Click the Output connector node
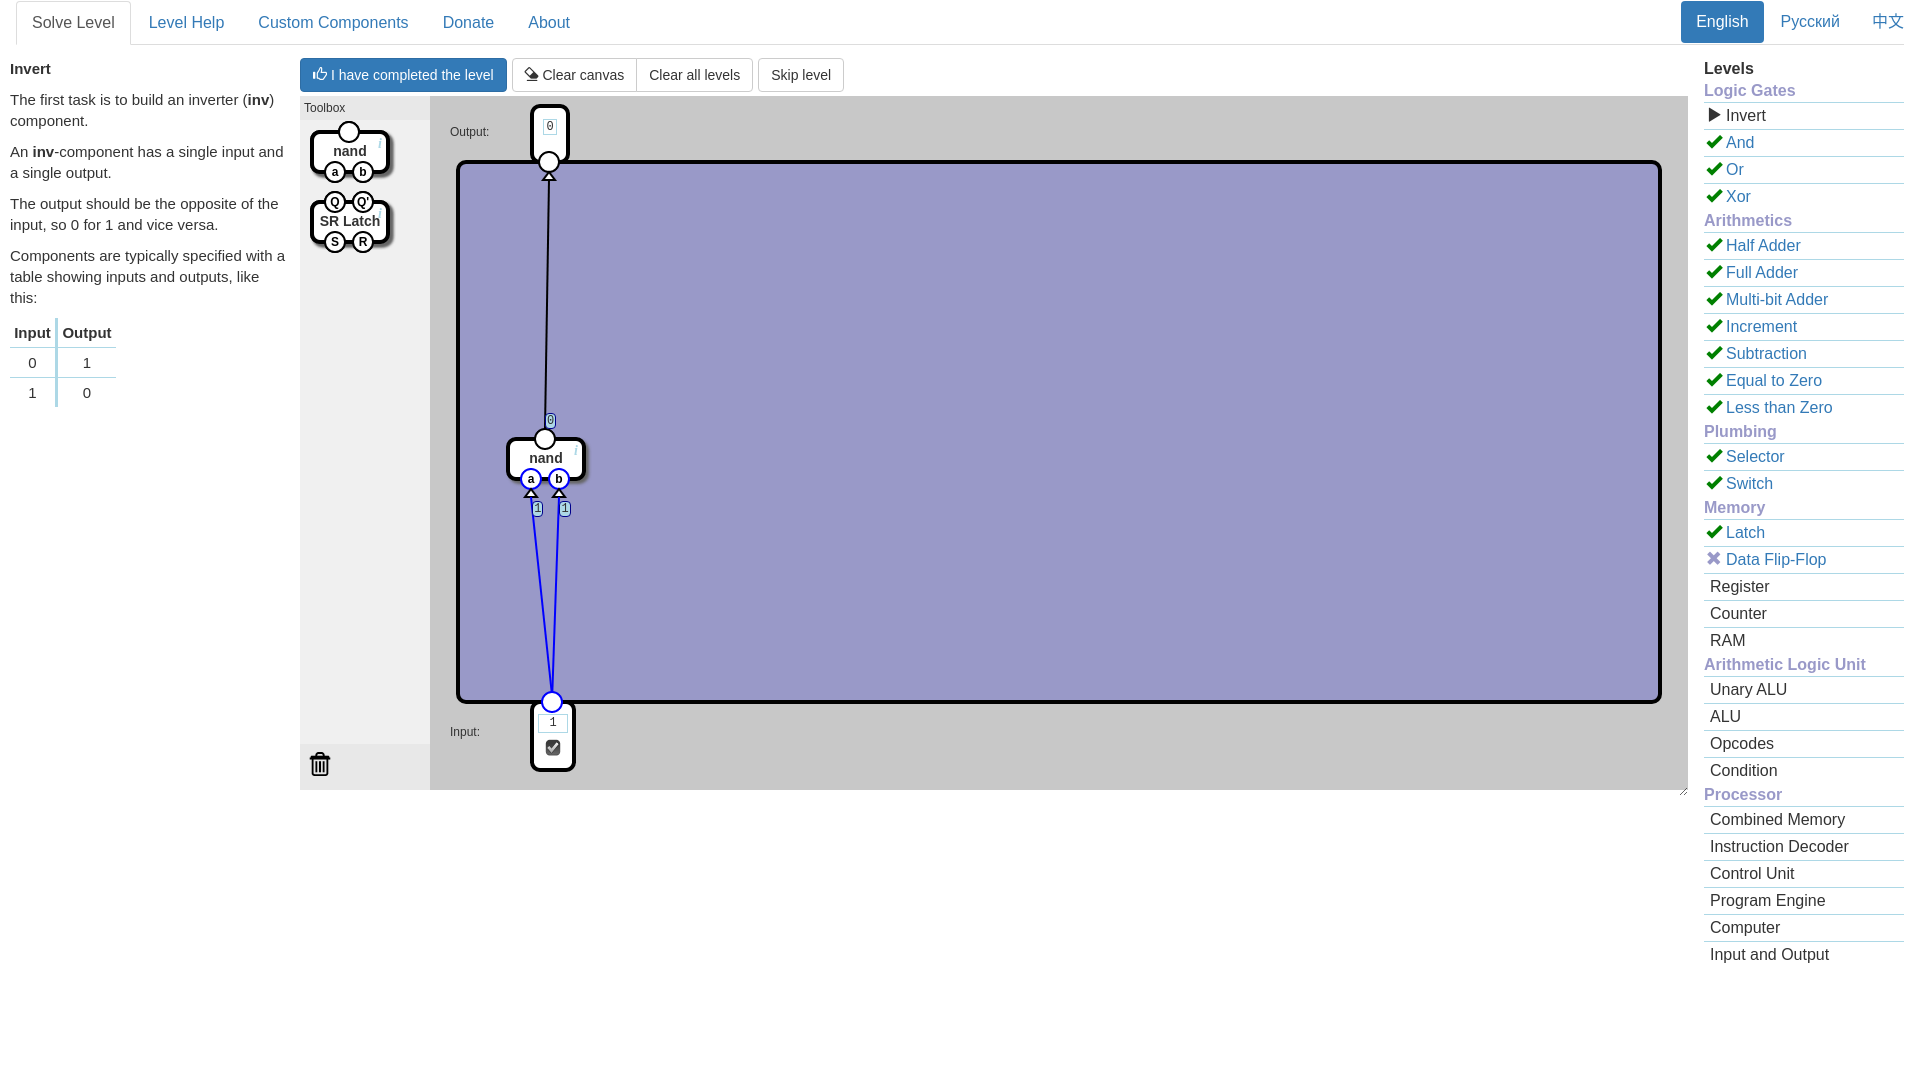The image size is (1920, 1080). coord(549,162)
